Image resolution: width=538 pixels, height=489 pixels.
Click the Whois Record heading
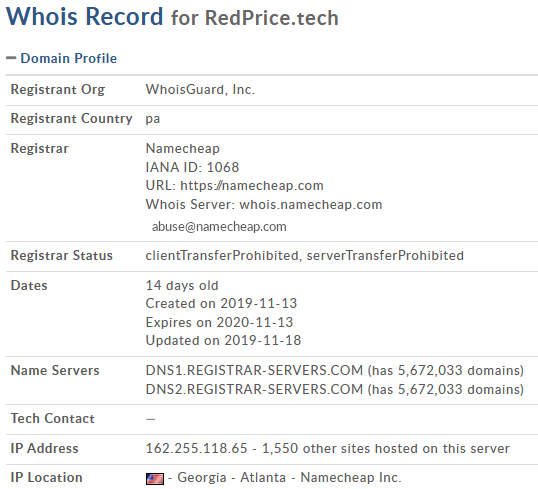(84, 16)
